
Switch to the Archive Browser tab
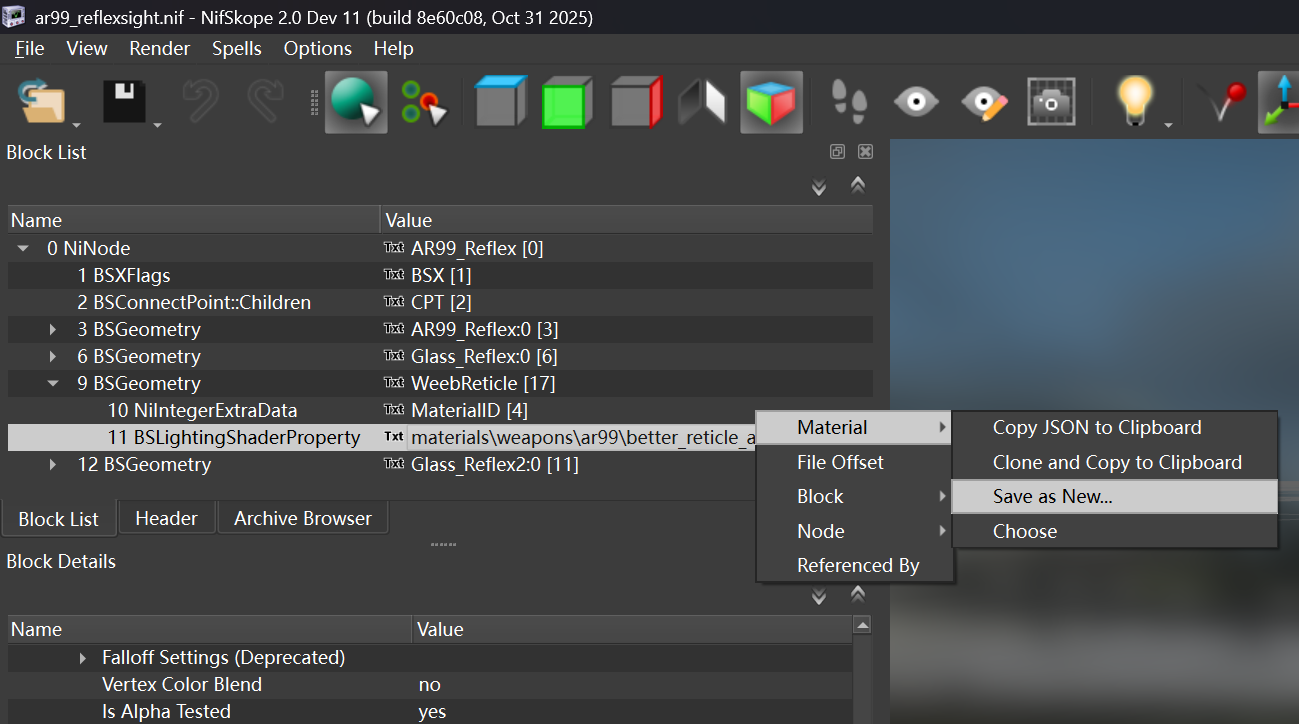303,518
